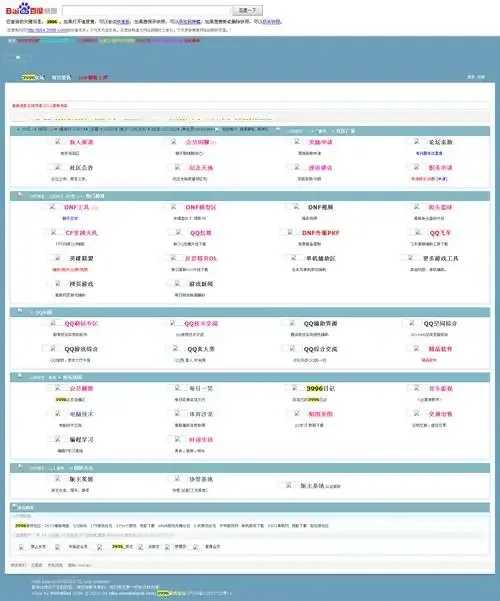Open the QQ综合交流 forum link
The image size is (500, 601).
click(321, 349)
